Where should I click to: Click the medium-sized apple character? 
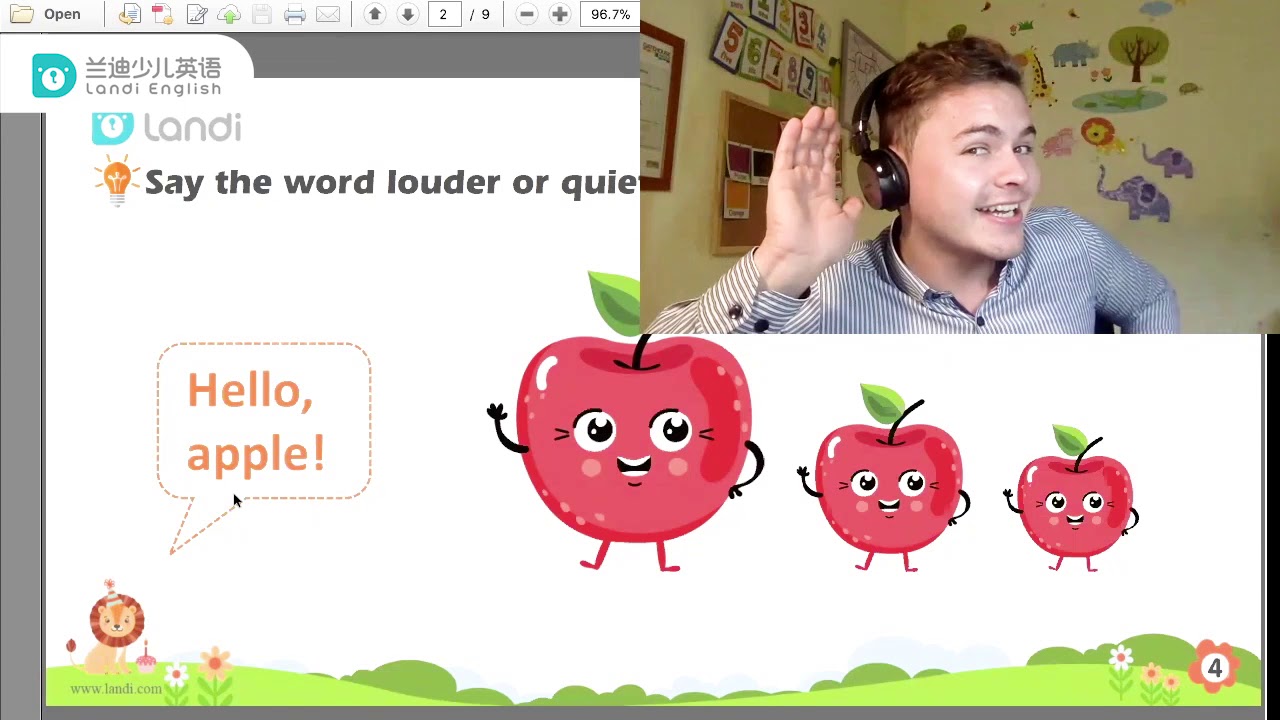tap(885, 478)
